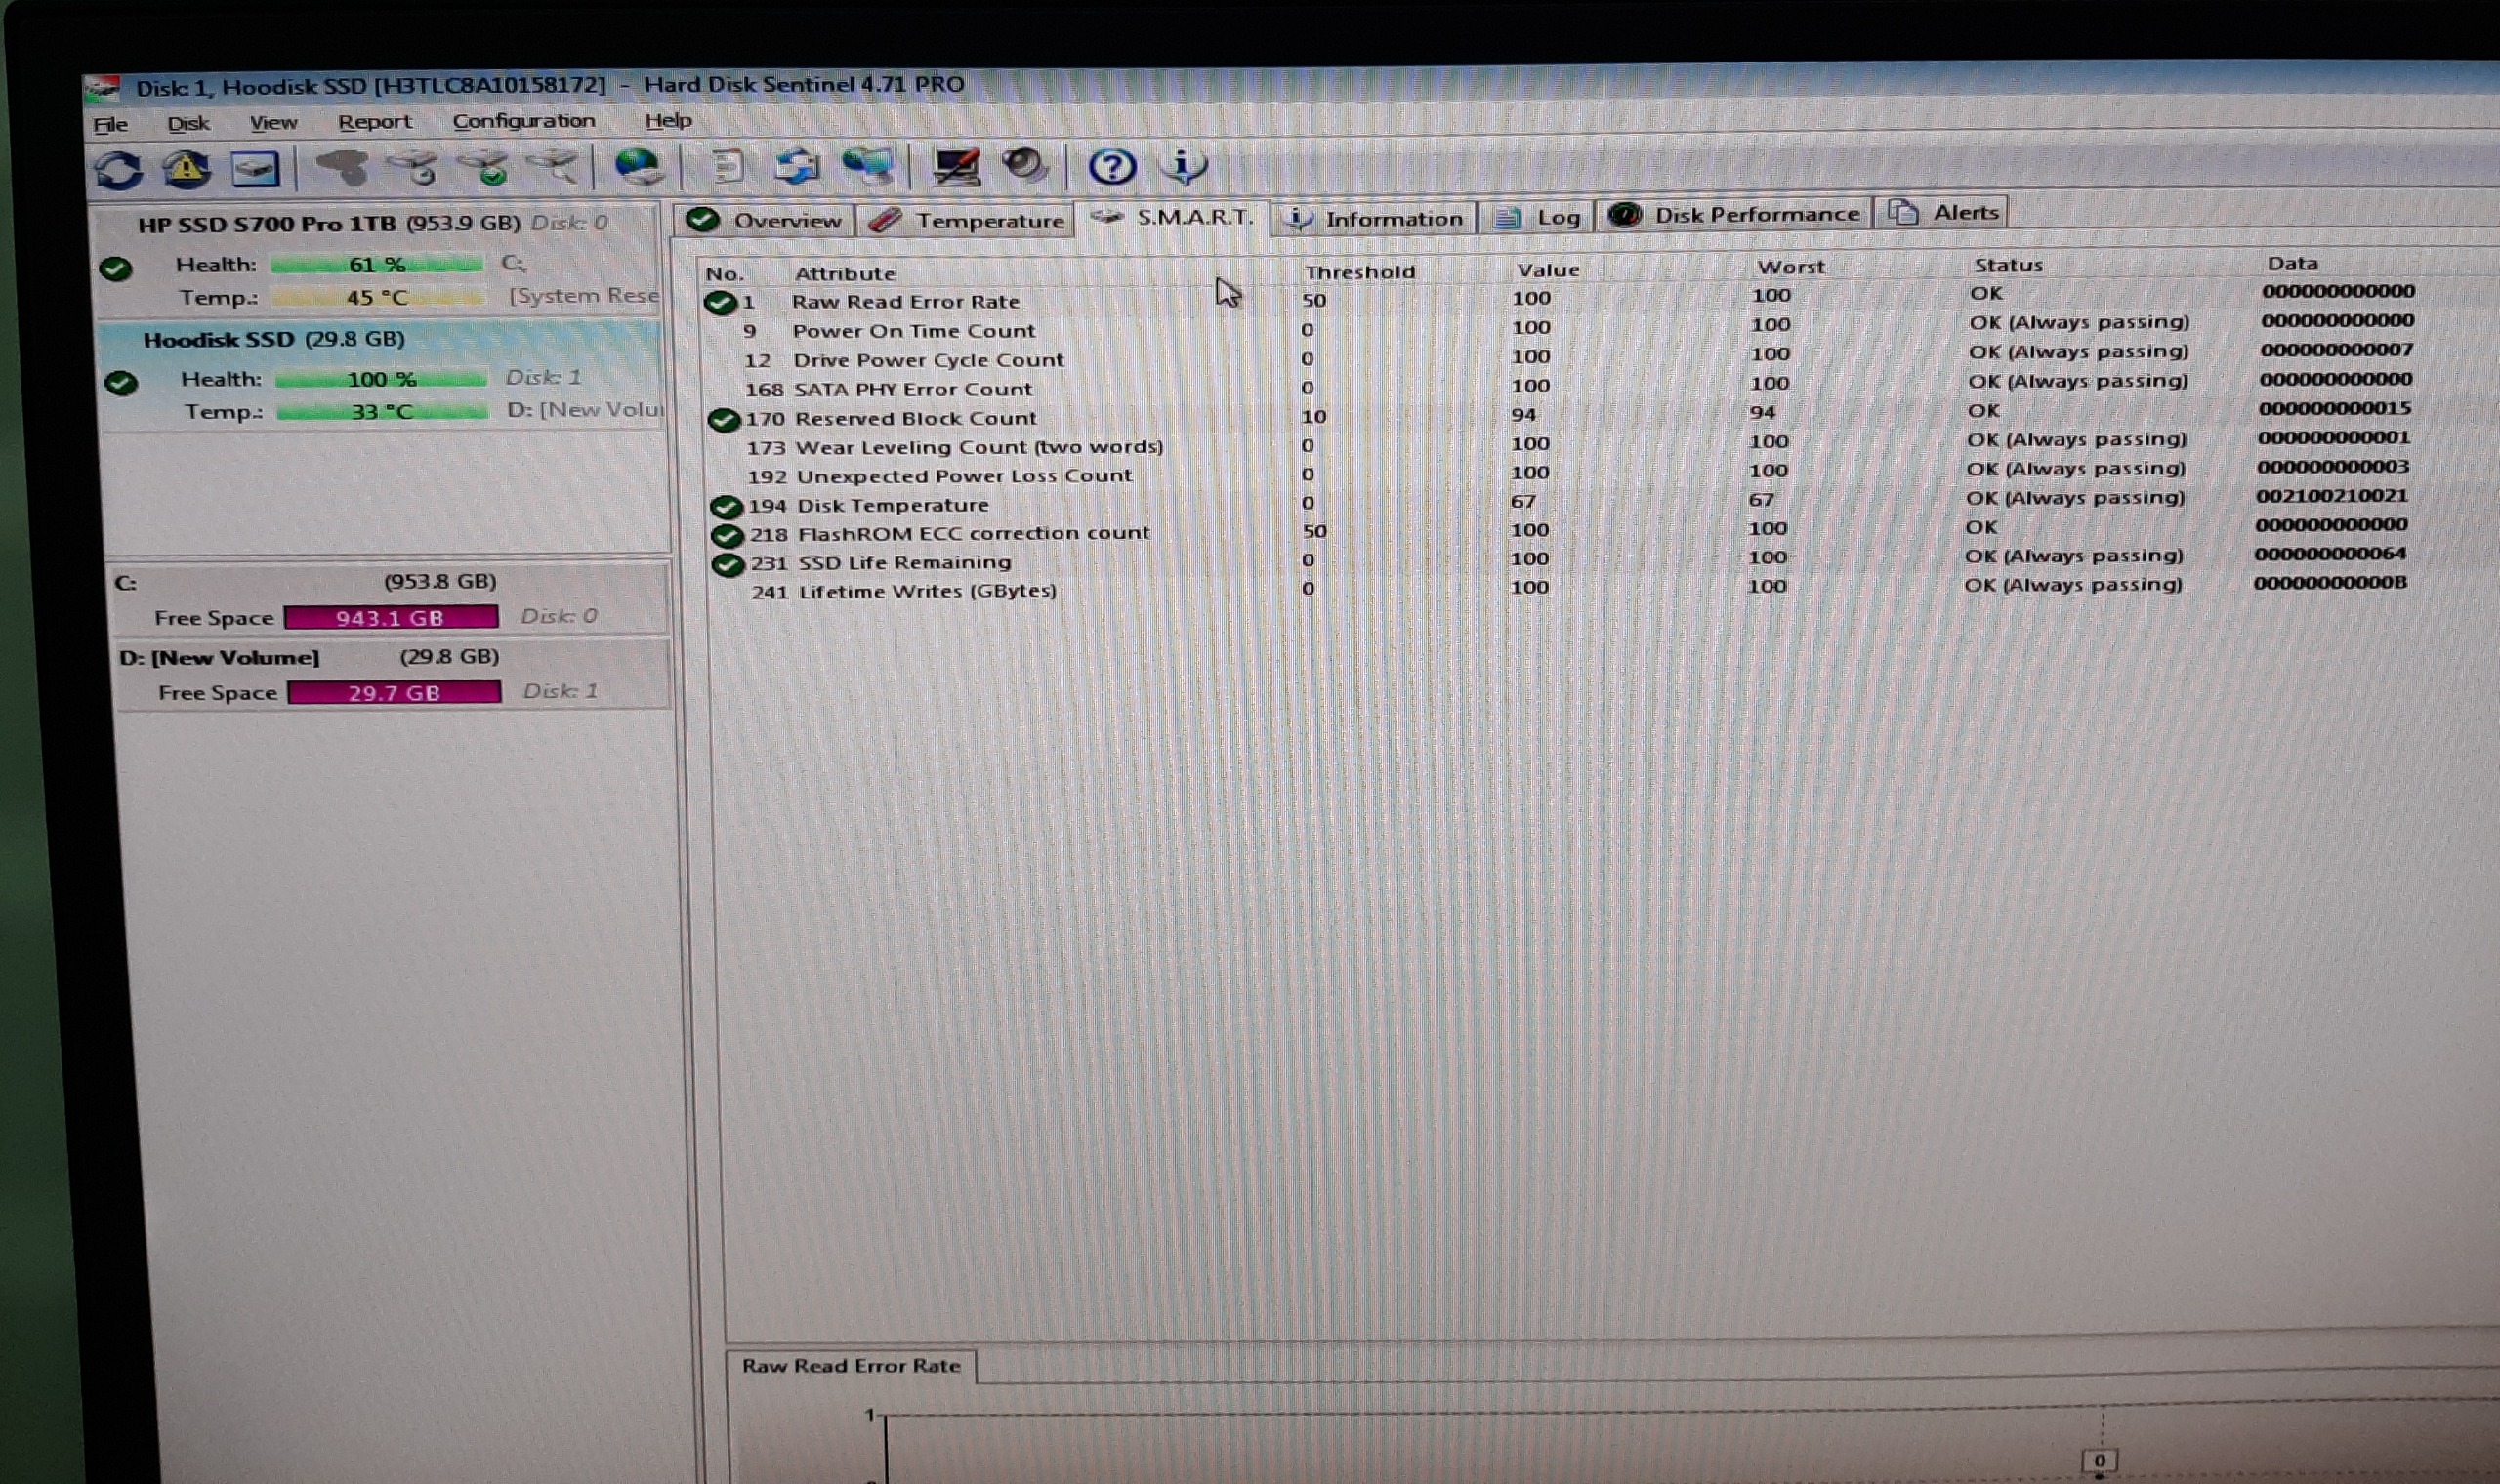The image size is (2500, 1484).
Task: Open the Configuration menu
Action: click(x=523, y=121)
